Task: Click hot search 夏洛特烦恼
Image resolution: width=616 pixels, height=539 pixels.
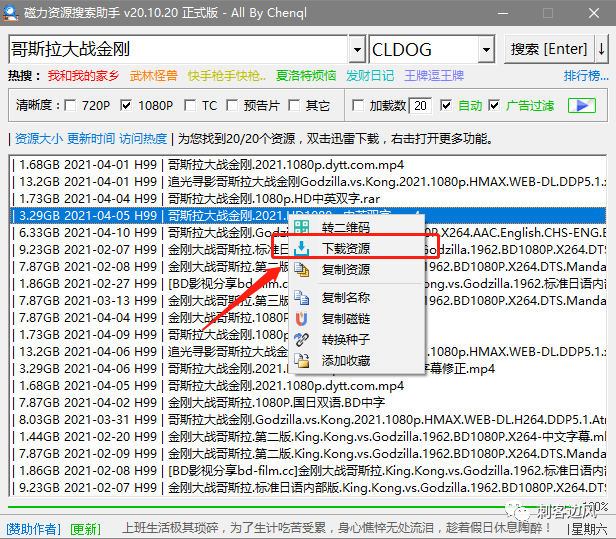Action: [x=306, y=75]
